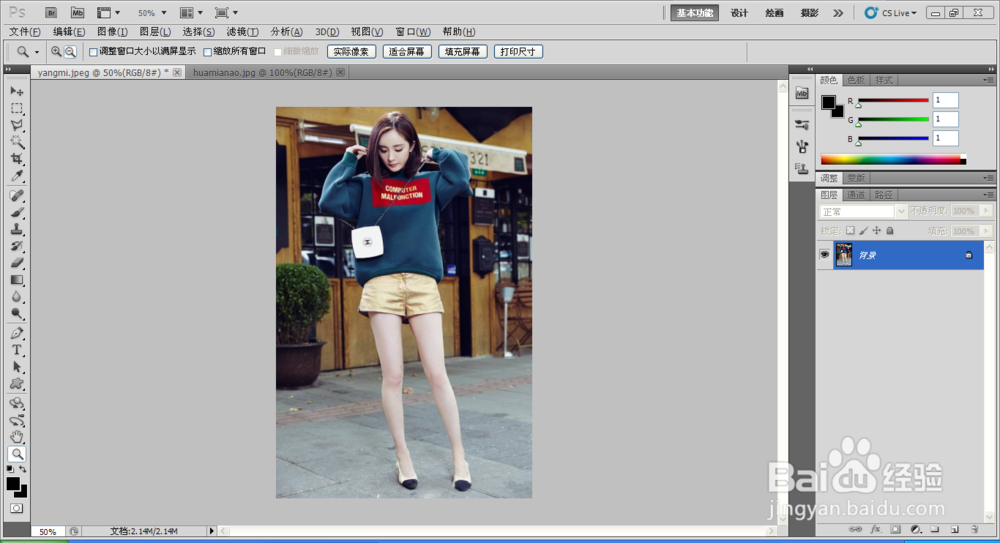
Task: Select the Clone Stamp tool
Action: pyautogui.click(x=17, y=229)
